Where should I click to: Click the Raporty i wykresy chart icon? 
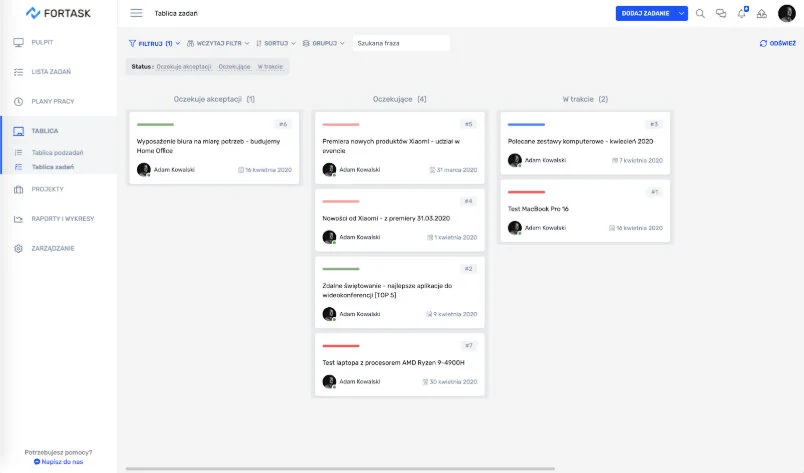(x=18, y=219)
